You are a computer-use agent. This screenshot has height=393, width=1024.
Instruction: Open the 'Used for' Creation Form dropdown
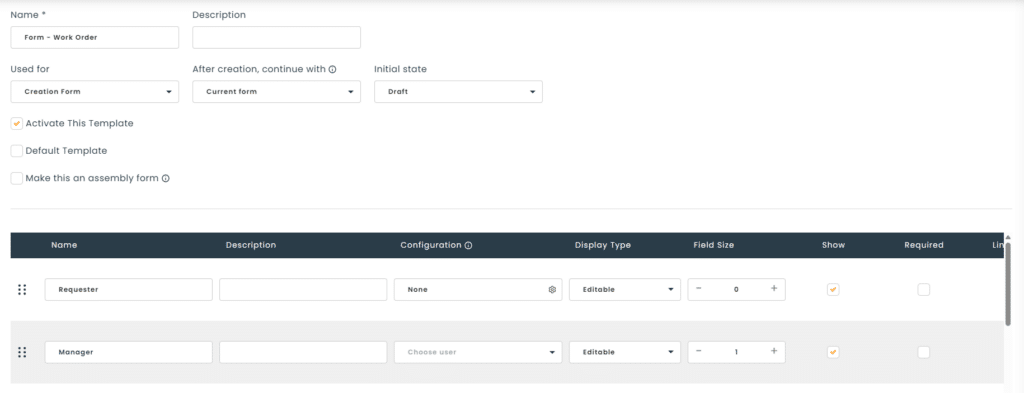pyautogui.click(x=95, y=91)
